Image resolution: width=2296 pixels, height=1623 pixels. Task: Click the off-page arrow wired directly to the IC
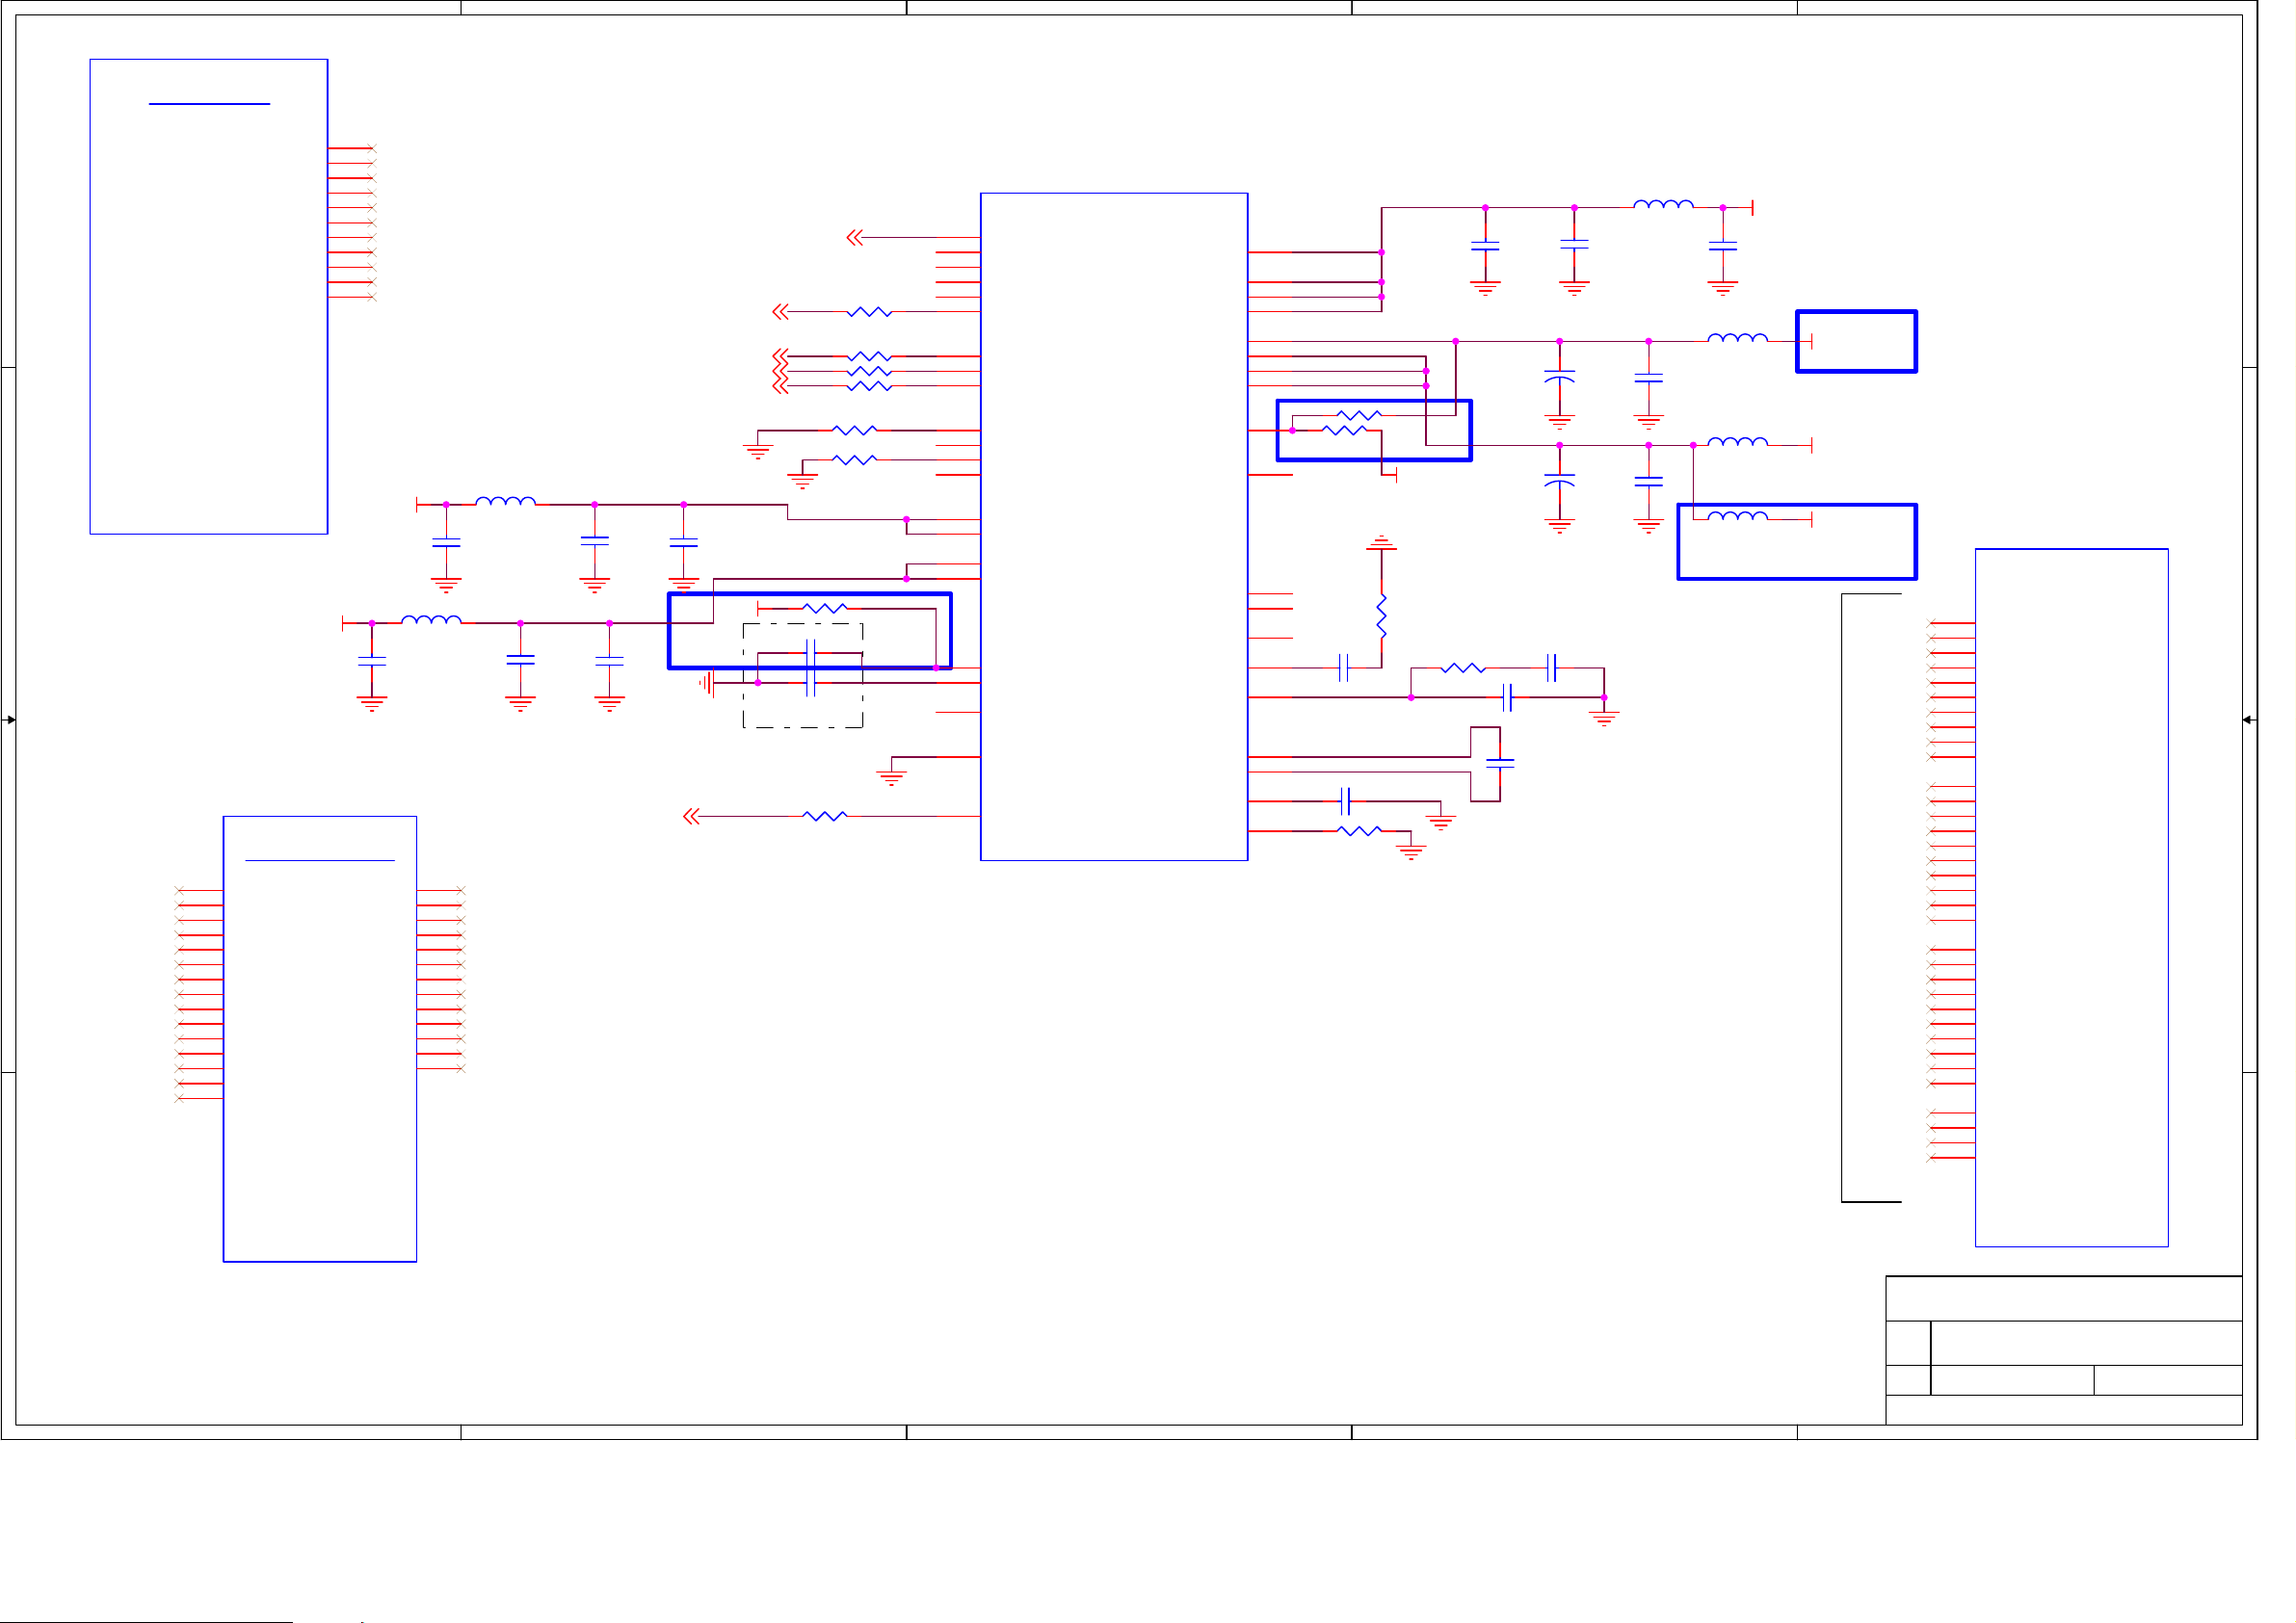point(854,237)
